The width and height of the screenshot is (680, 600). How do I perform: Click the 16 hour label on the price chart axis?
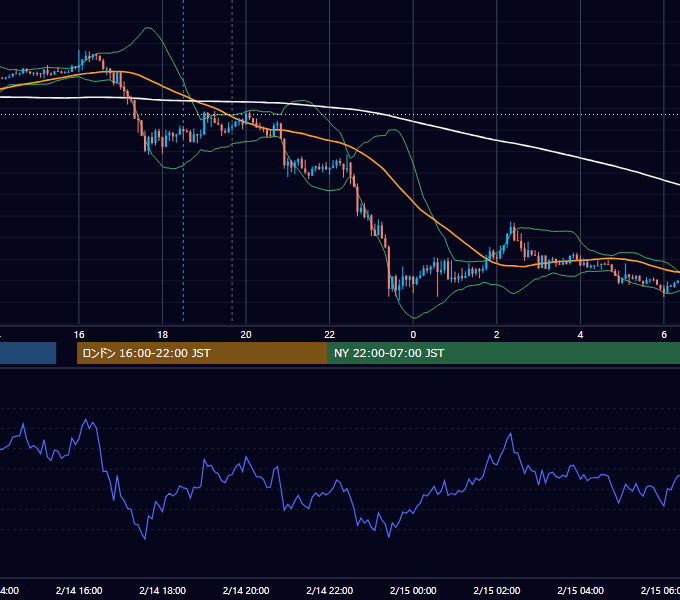click(79, 335)
